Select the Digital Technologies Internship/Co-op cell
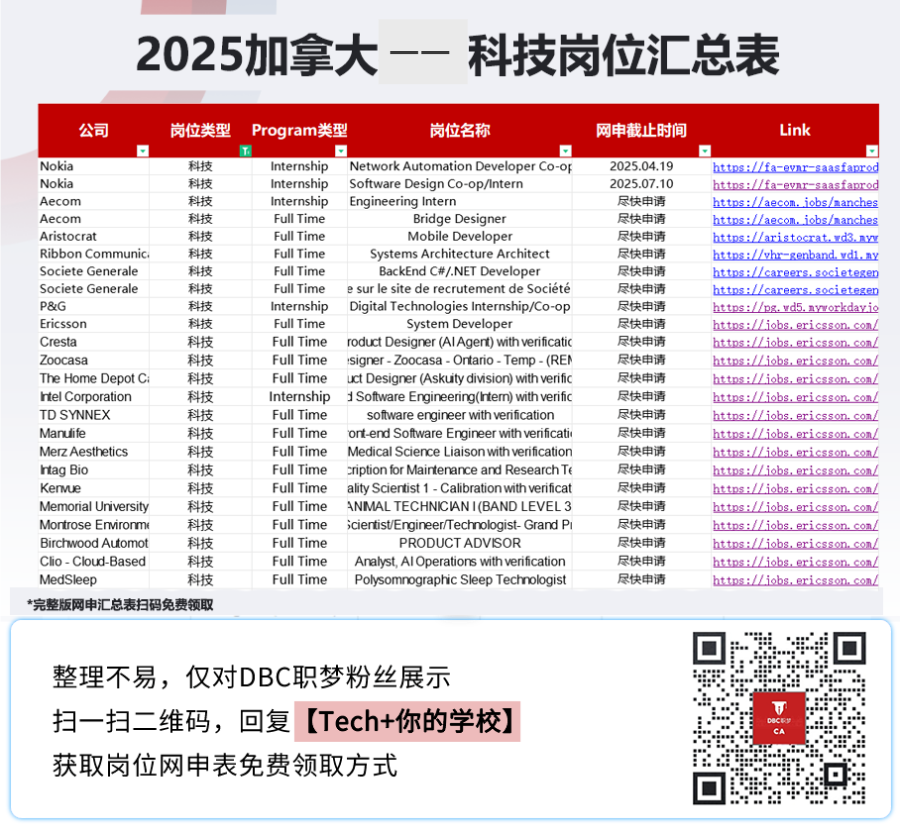This screenshot has height=833, width=900. (x=460, y=306)
